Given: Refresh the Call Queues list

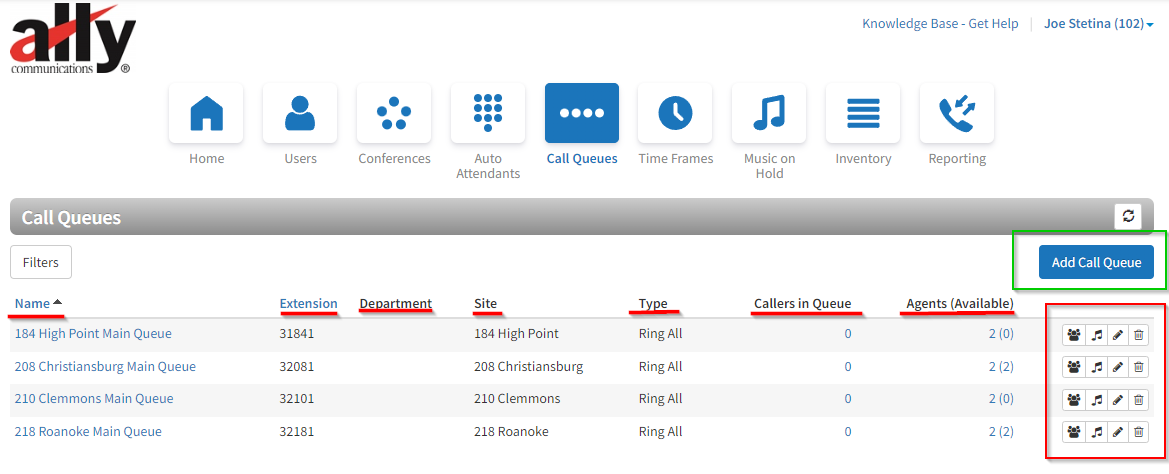Looking at the screenshot, I should (1128, 216).
